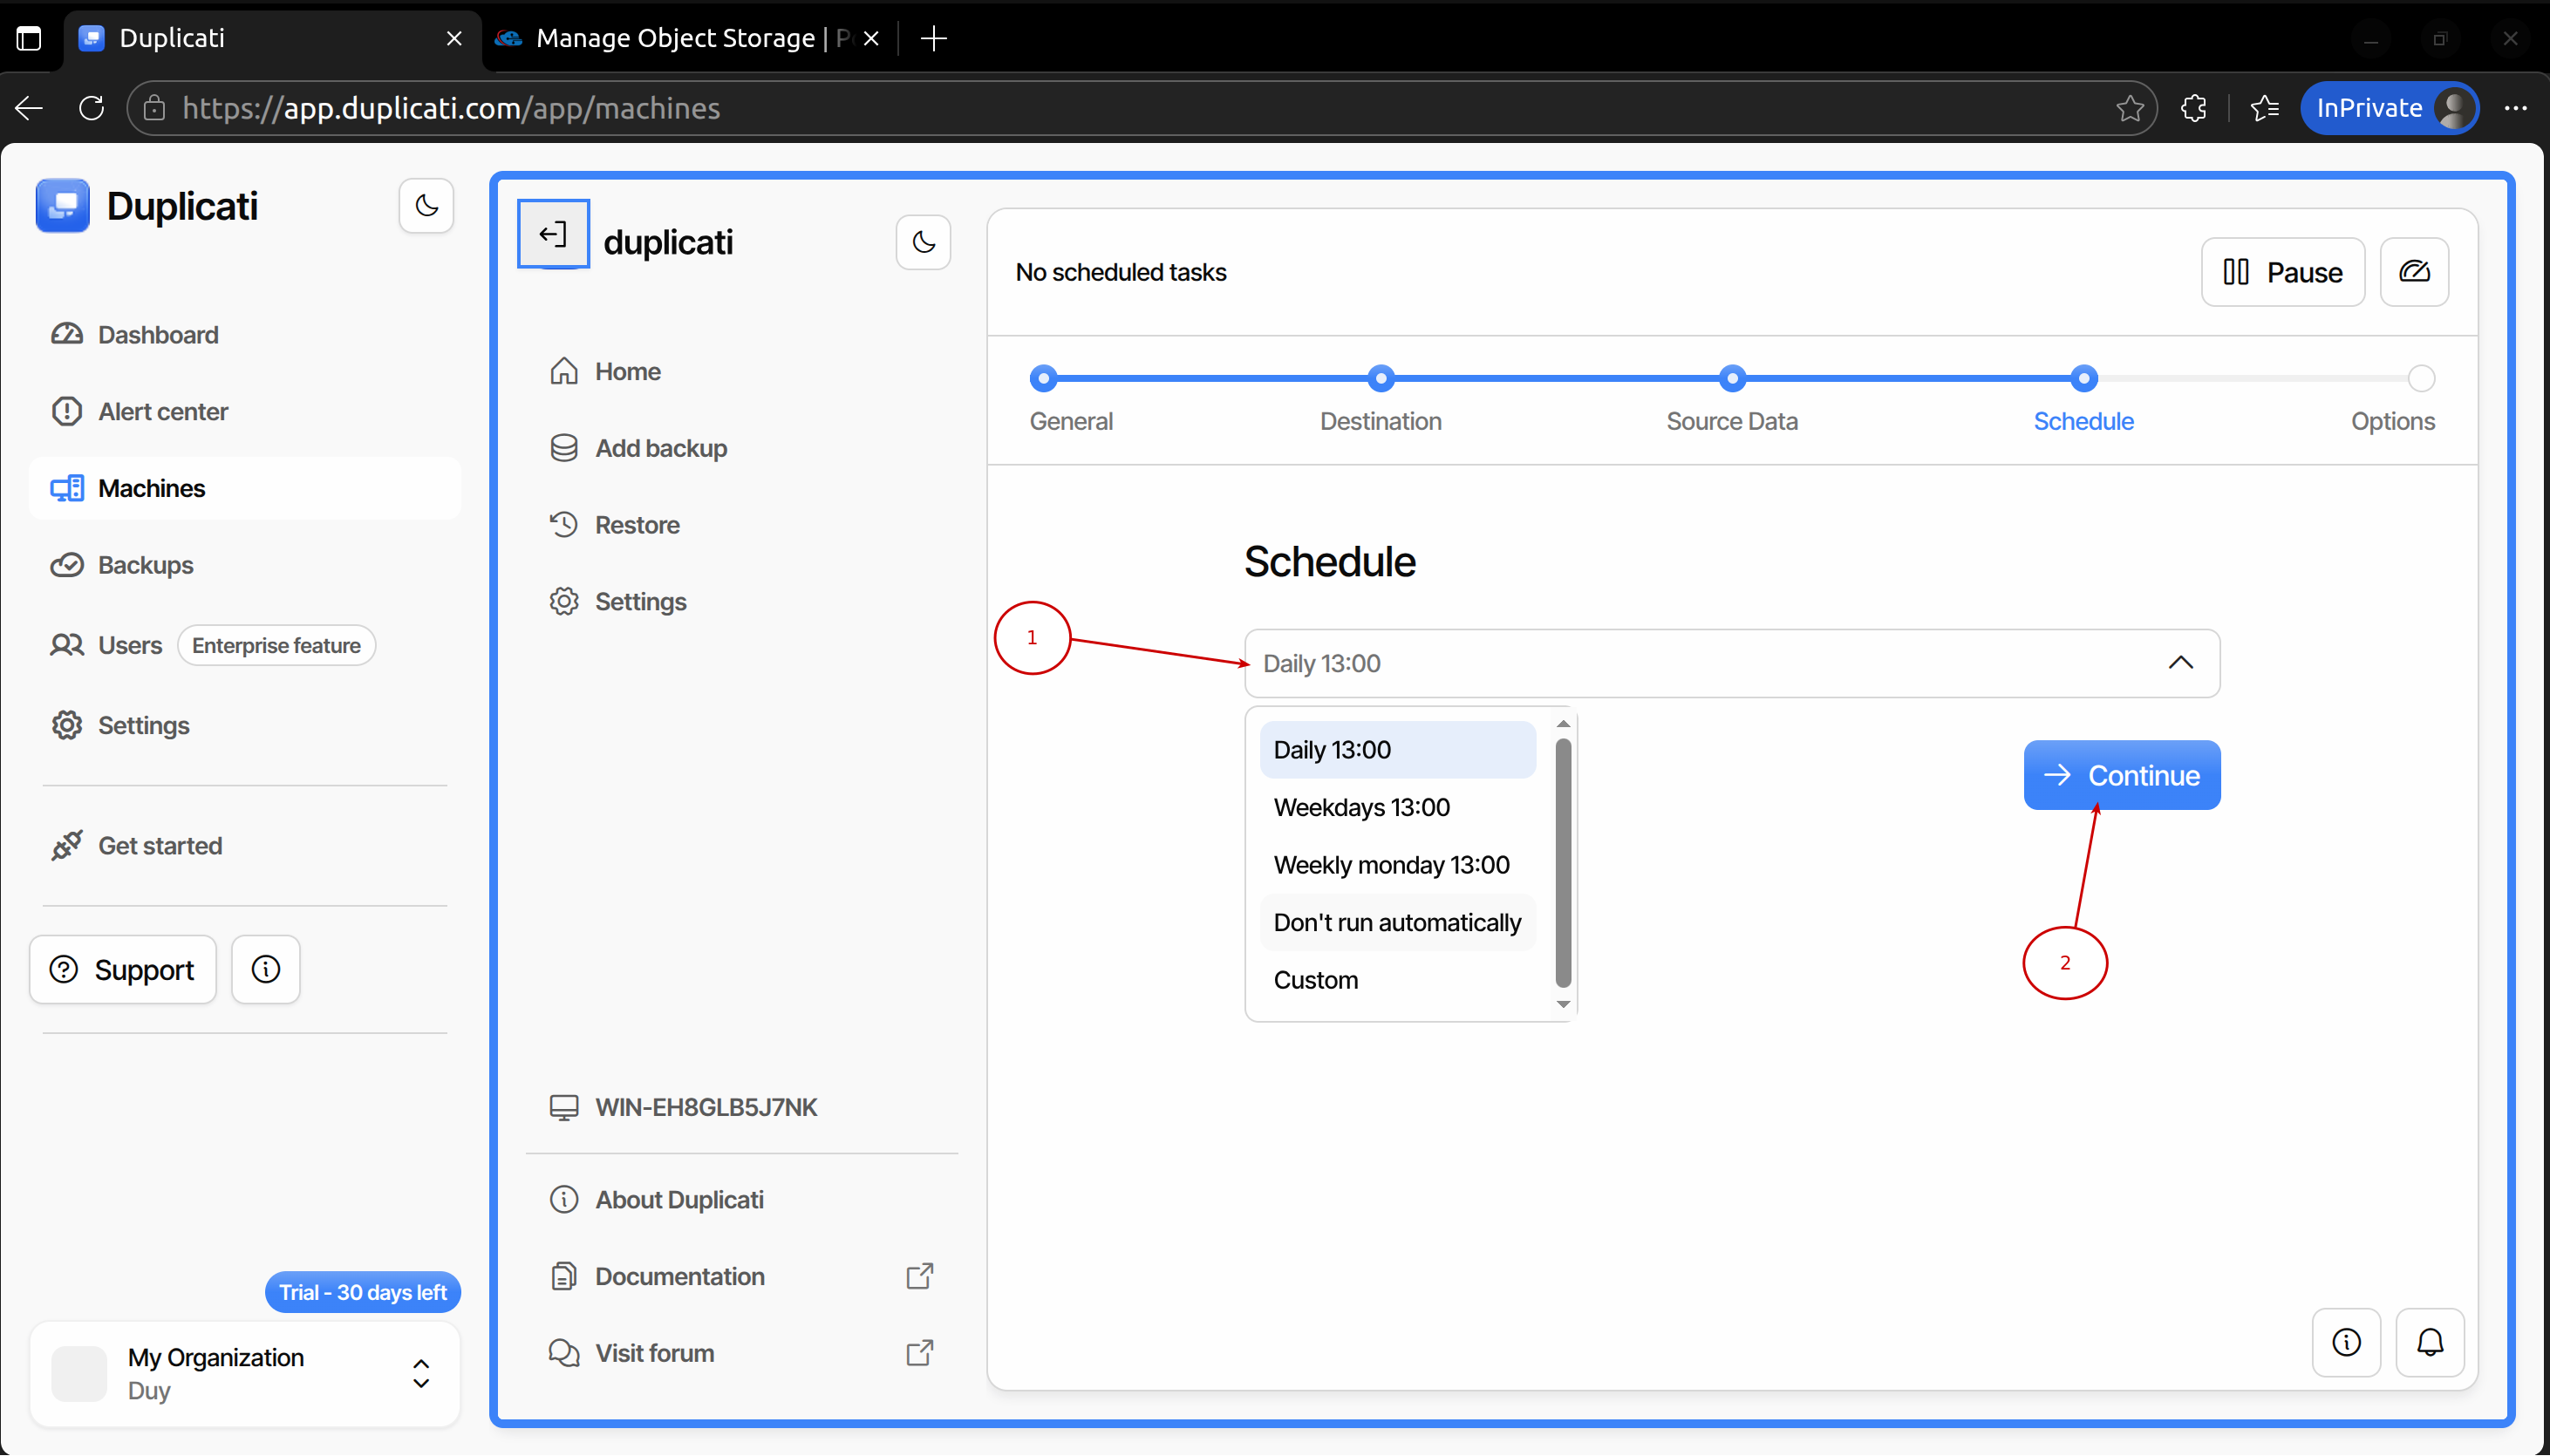
Task: Click the exit machine arrow icon
Action: tap(553, 235)
